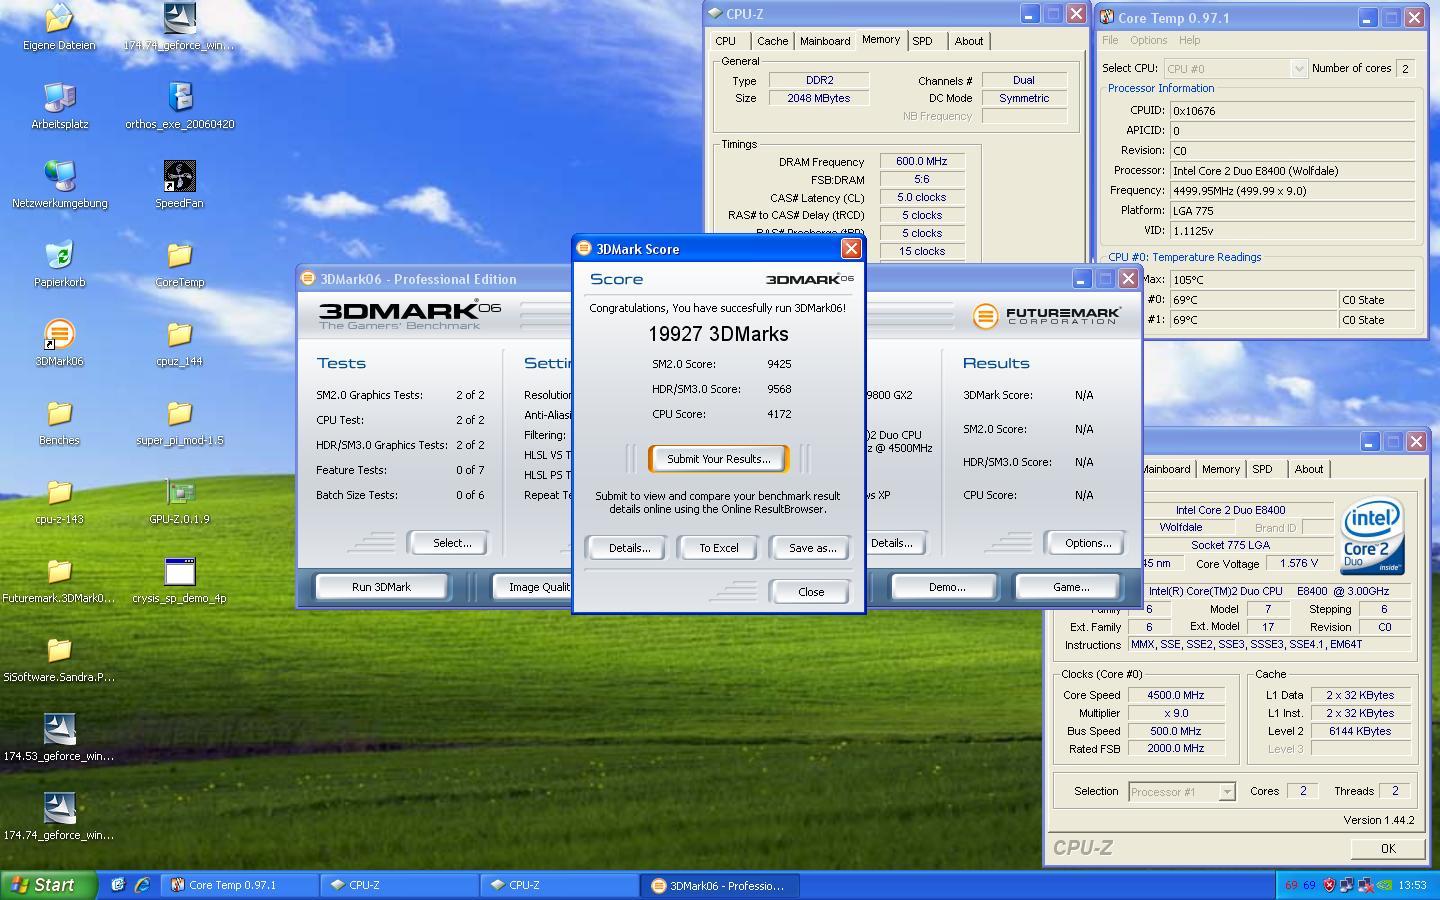This screenshot has height=900, width=1440.
Task: Expand the Select CPU dropdown in Core Temp
Action: click(1298, 68)
